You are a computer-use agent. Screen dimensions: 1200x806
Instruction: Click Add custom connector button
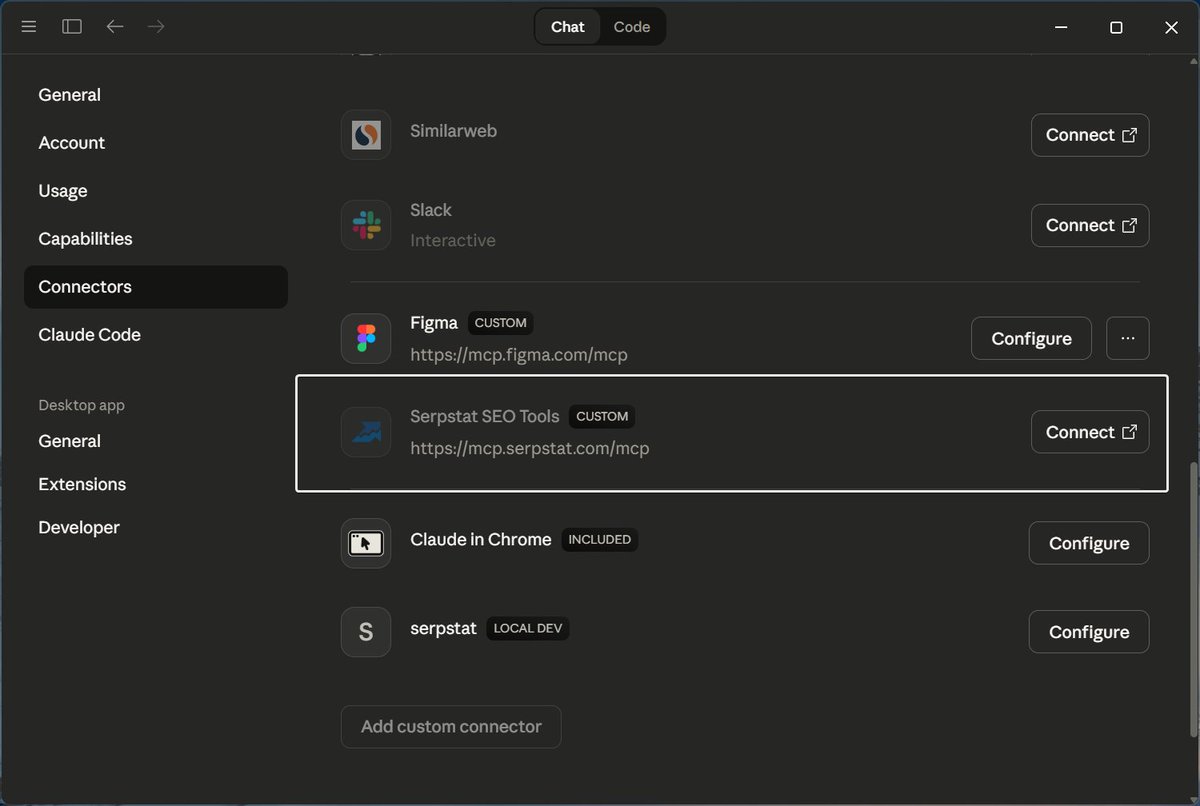coord(451,727)
